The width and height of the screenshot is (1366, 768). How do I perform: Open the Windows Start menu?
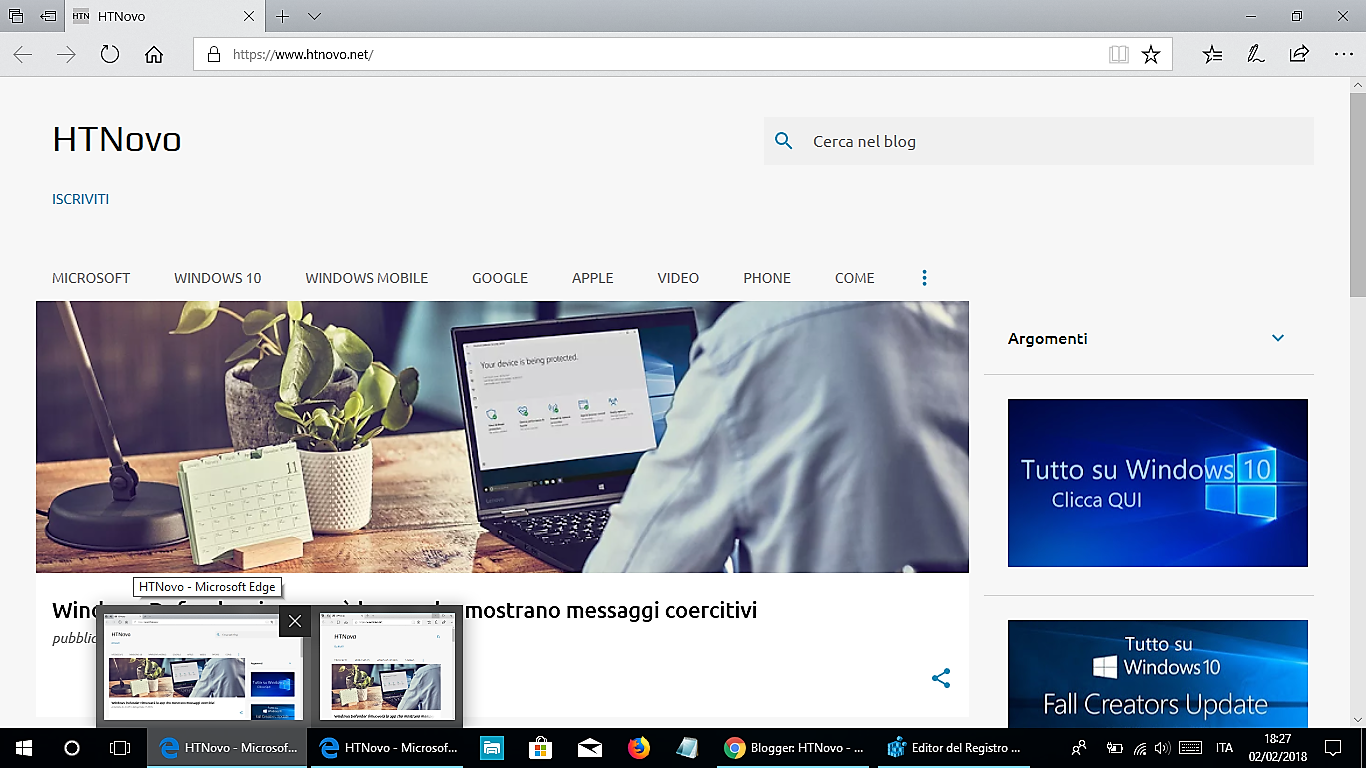coord(24,747)
